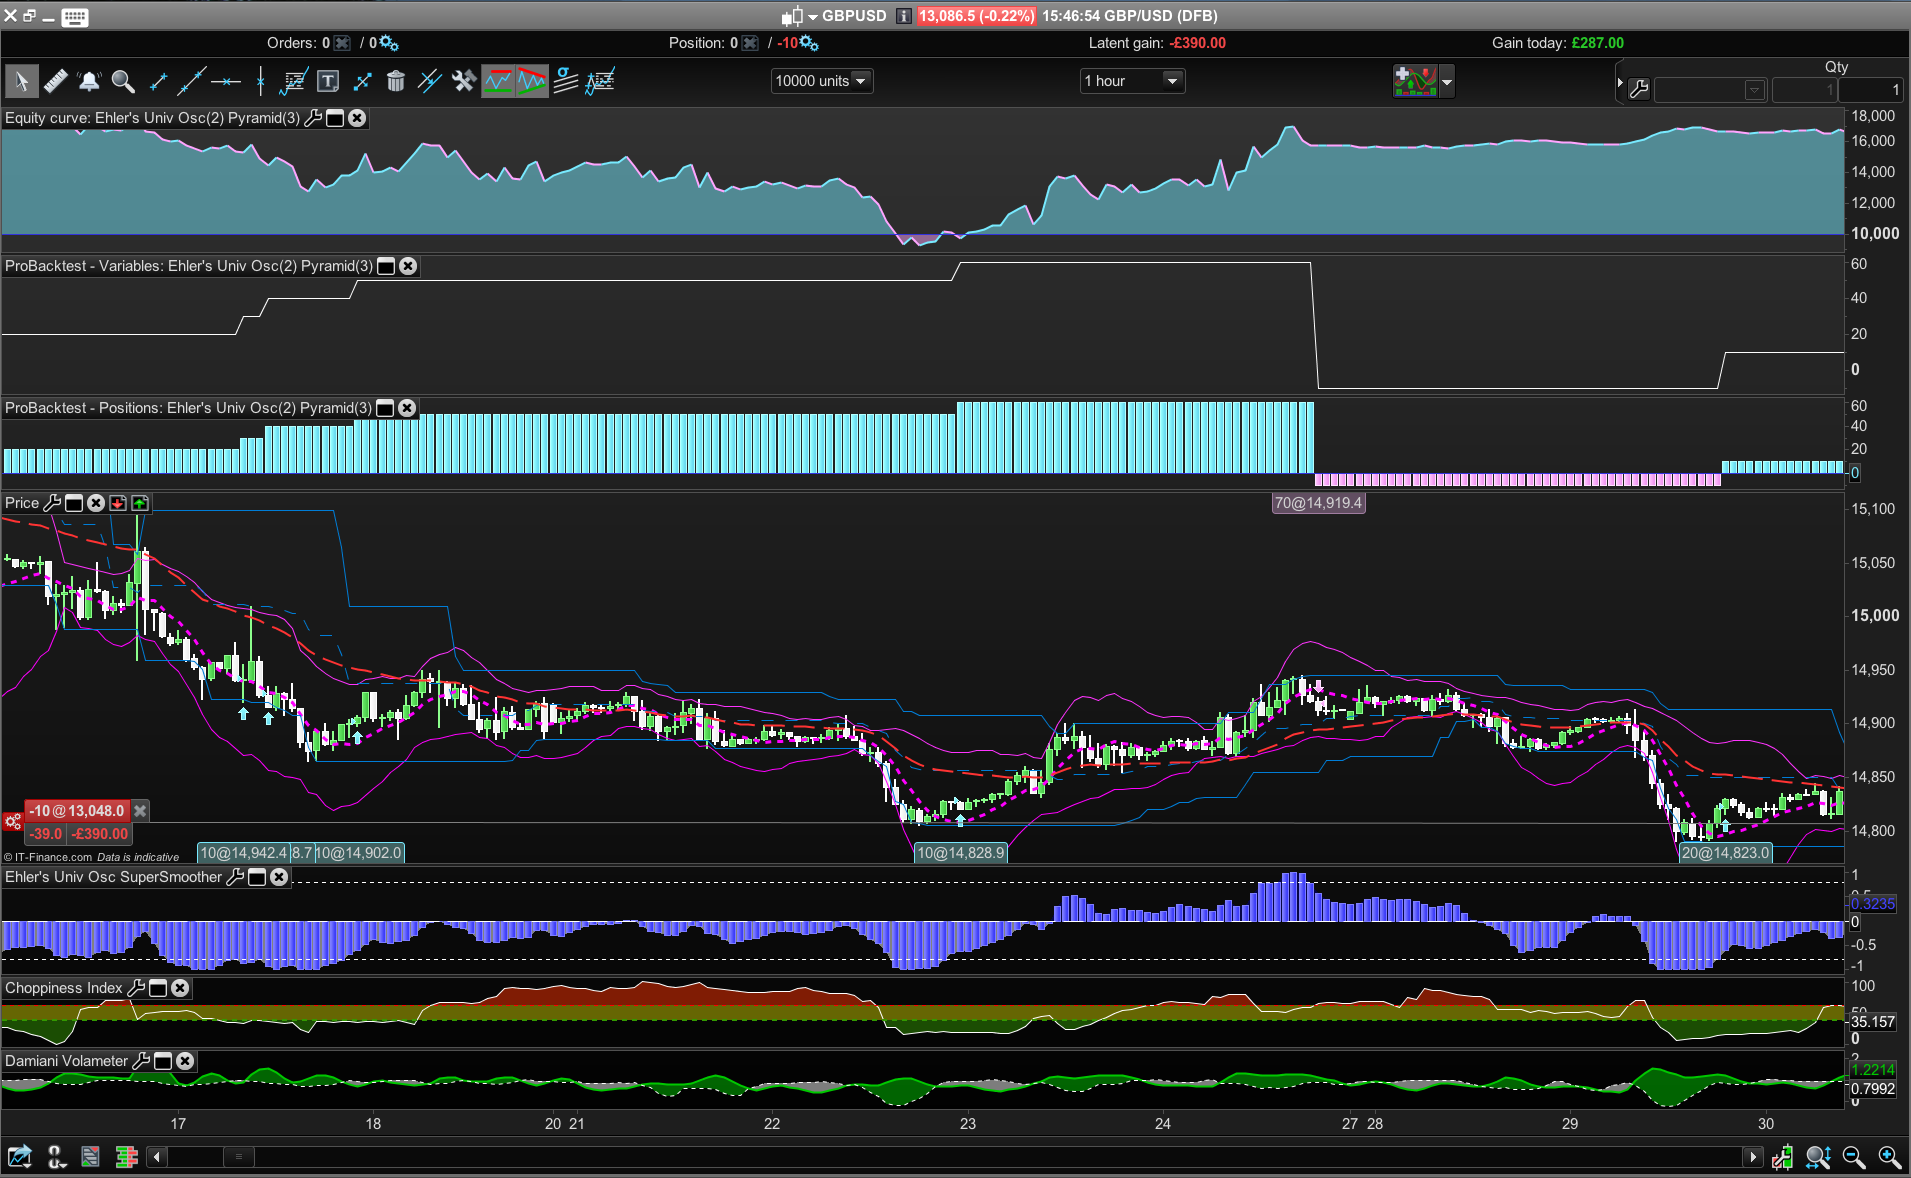Open Damiani Volameter settings wrench

(141, 1061)
